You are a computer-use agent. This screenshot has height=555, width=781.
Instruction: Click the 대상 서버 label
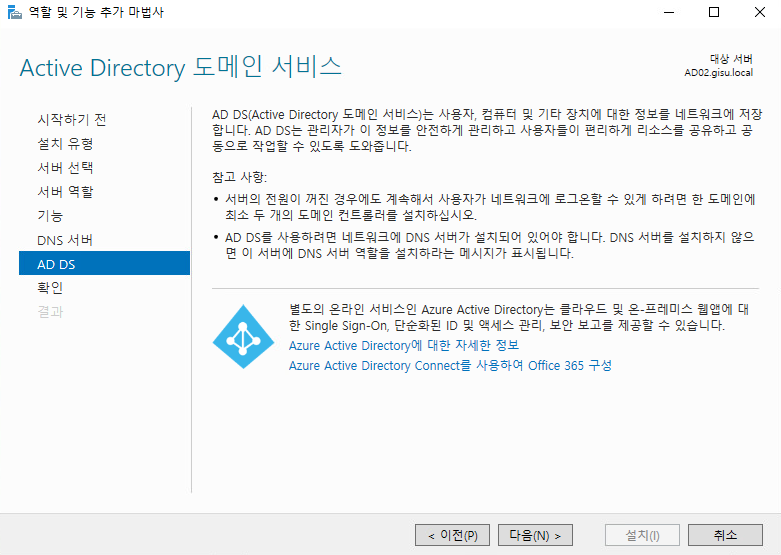(x=731, y=59)
